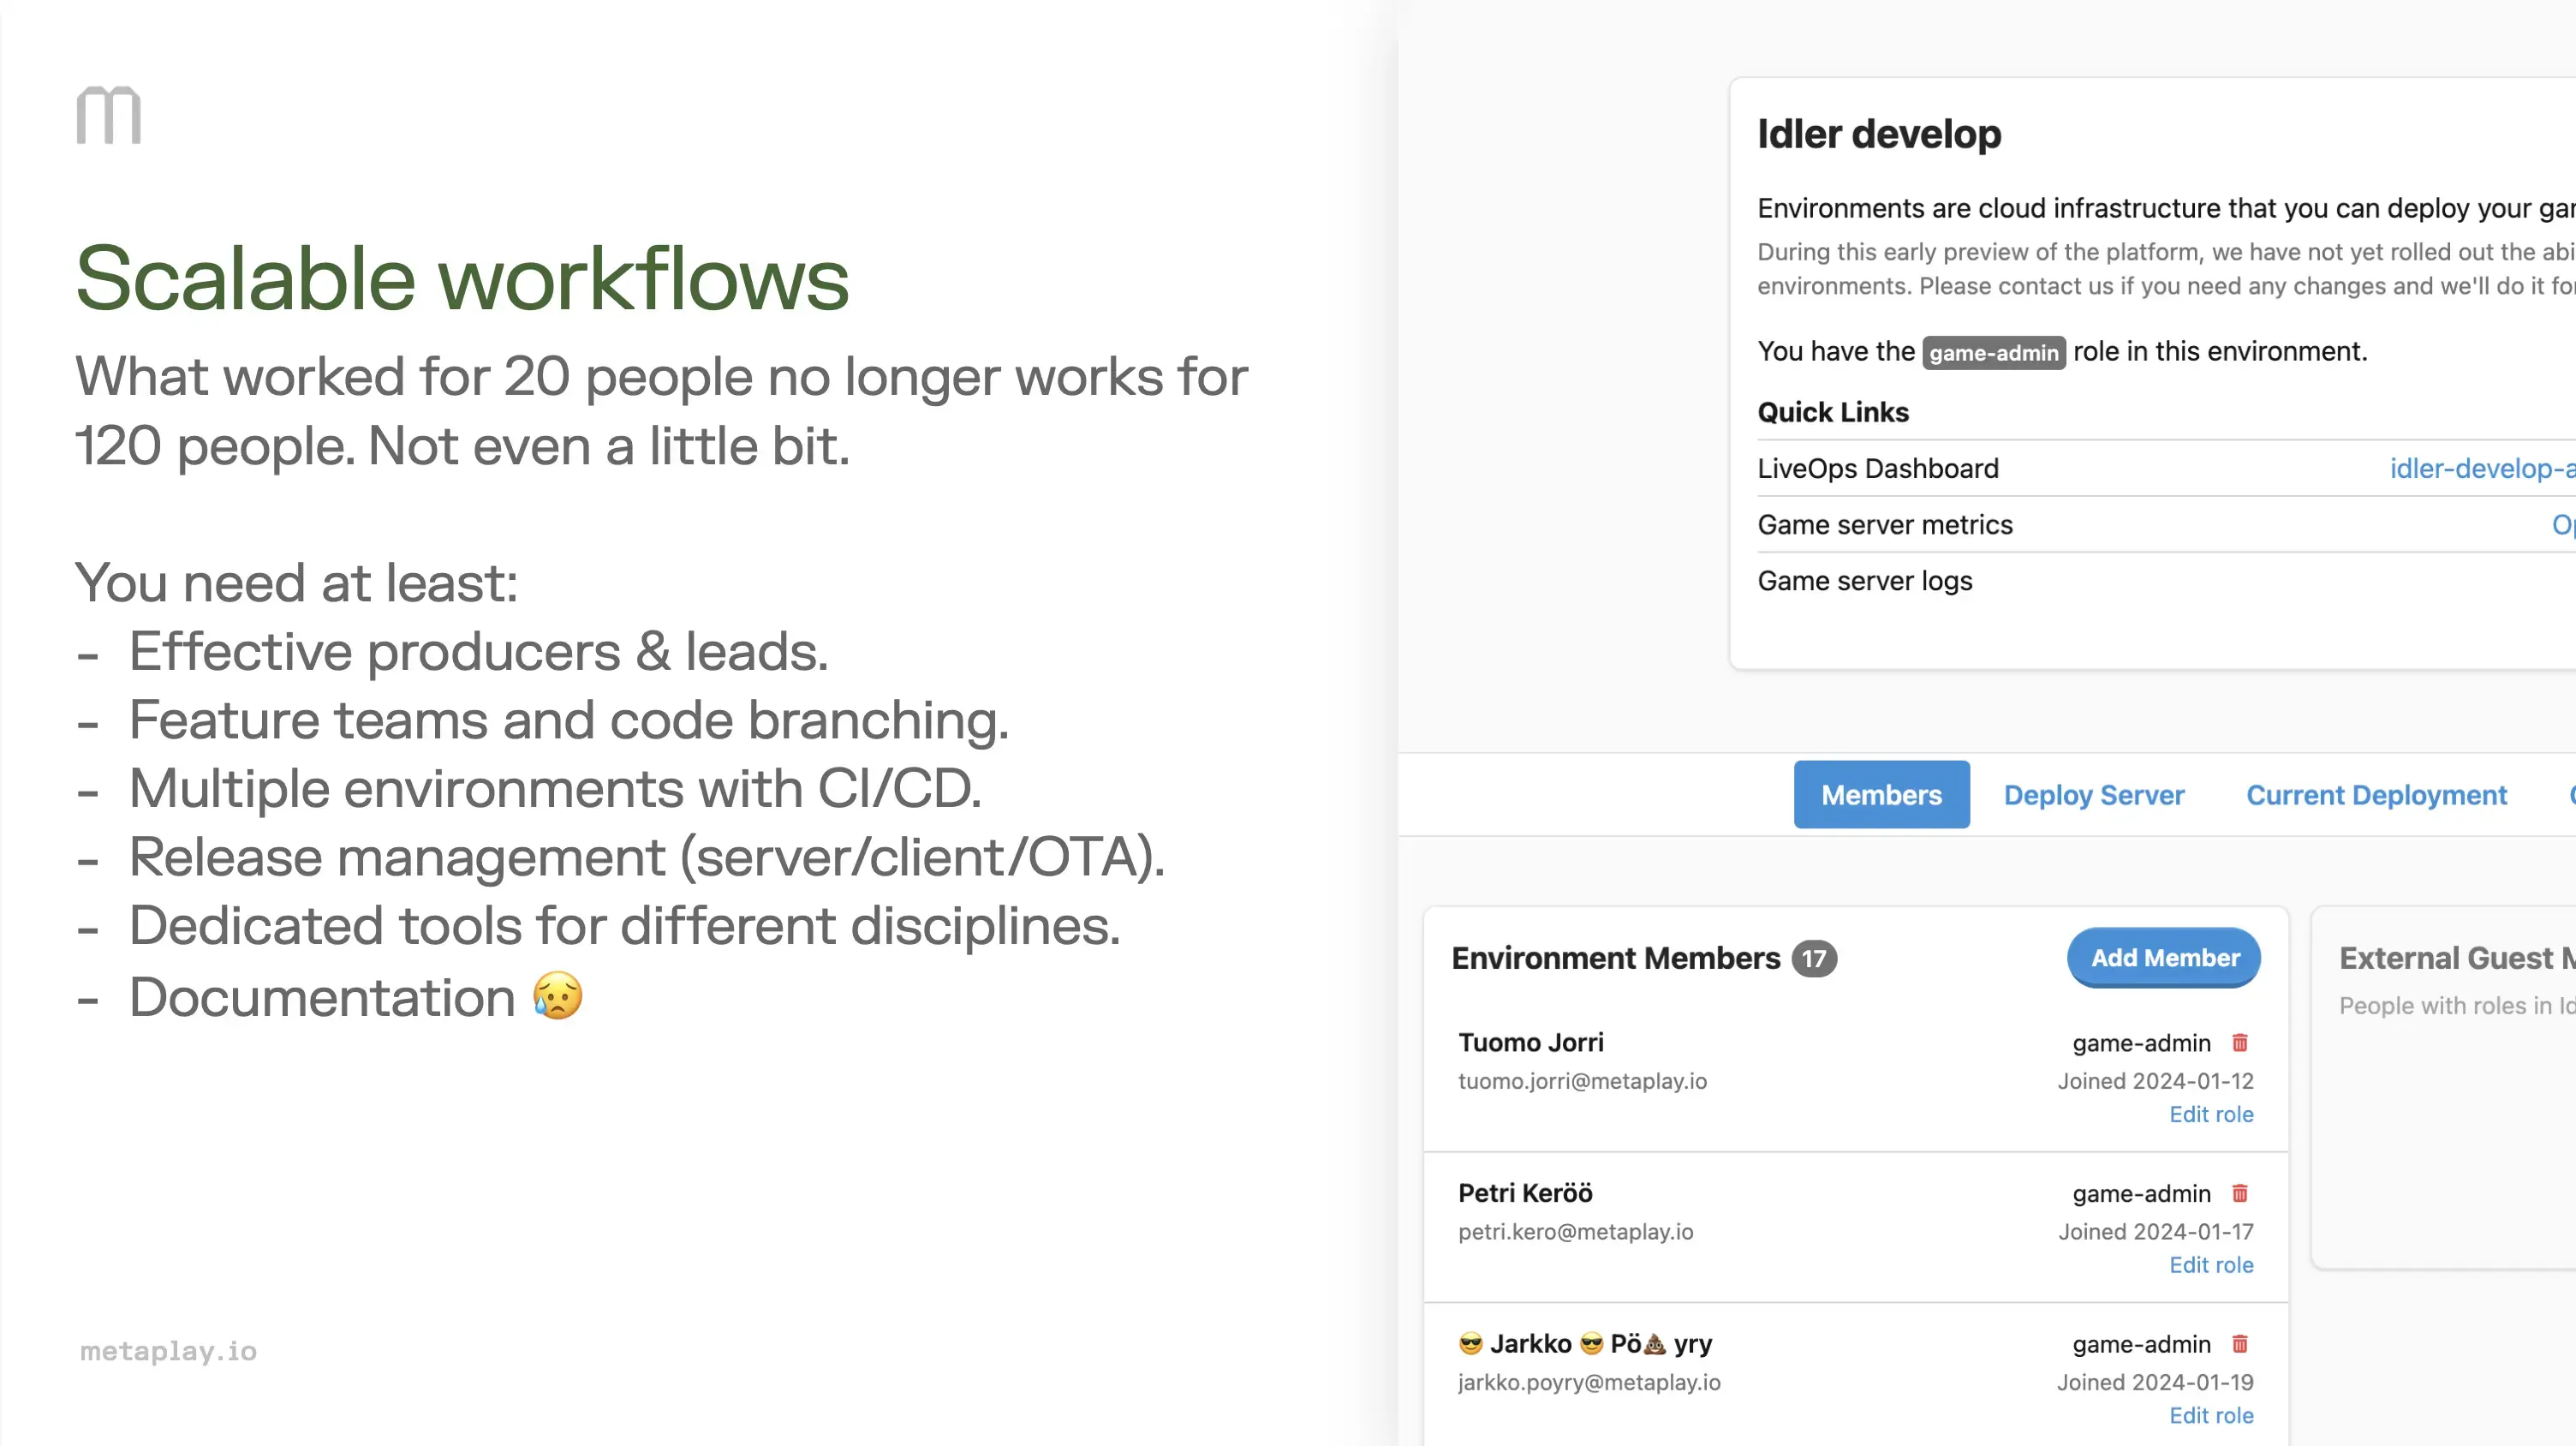The image size is (2576, 1446).
Task: Click Edit role for Petri Keröö
Action: click(x=2212, y=1264)
